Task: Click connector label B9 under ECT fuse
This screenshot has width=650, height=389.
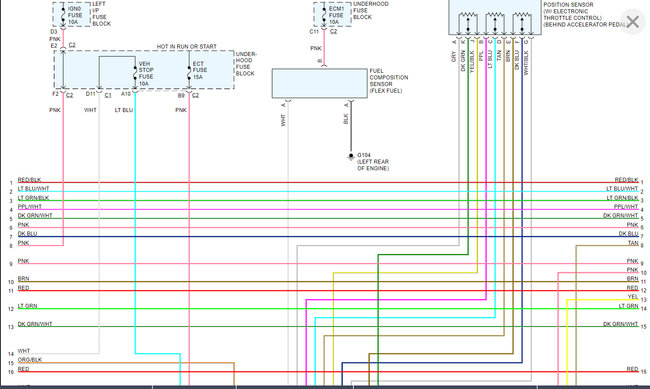Action: point(181,95)
